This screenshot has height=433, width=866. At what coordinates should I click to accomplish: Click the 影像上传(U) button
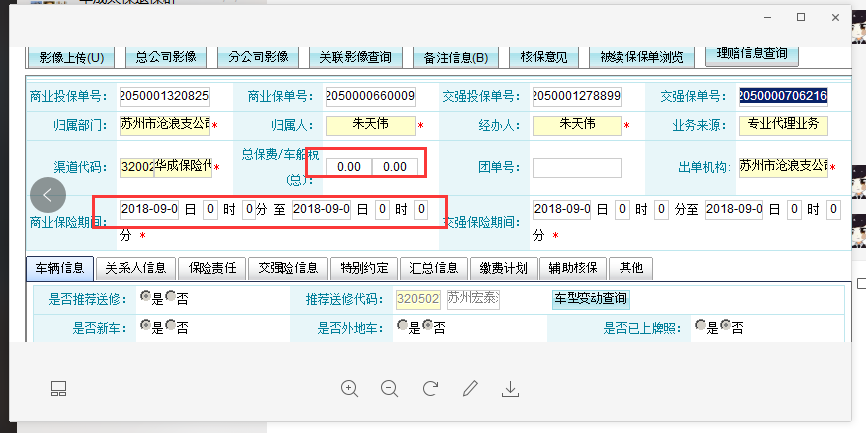point(72,57)
